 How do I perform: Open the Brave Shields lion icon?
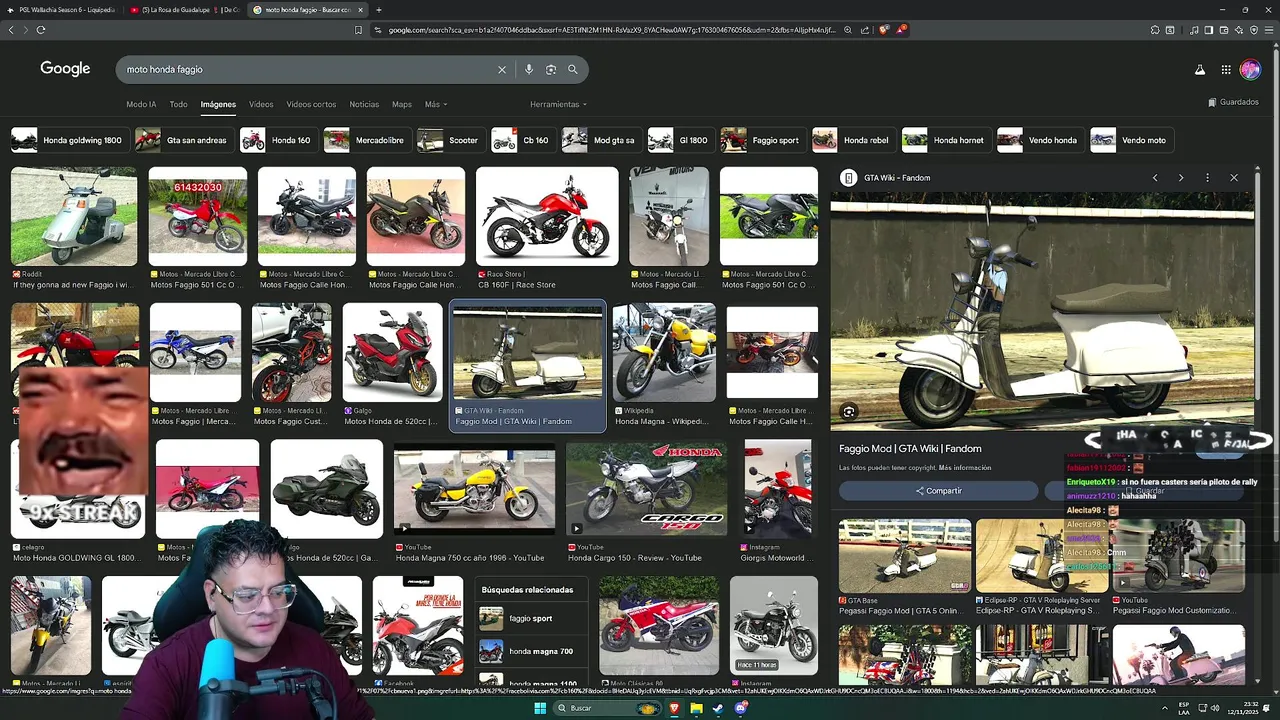pyautogui.click(x=883, y=30)
